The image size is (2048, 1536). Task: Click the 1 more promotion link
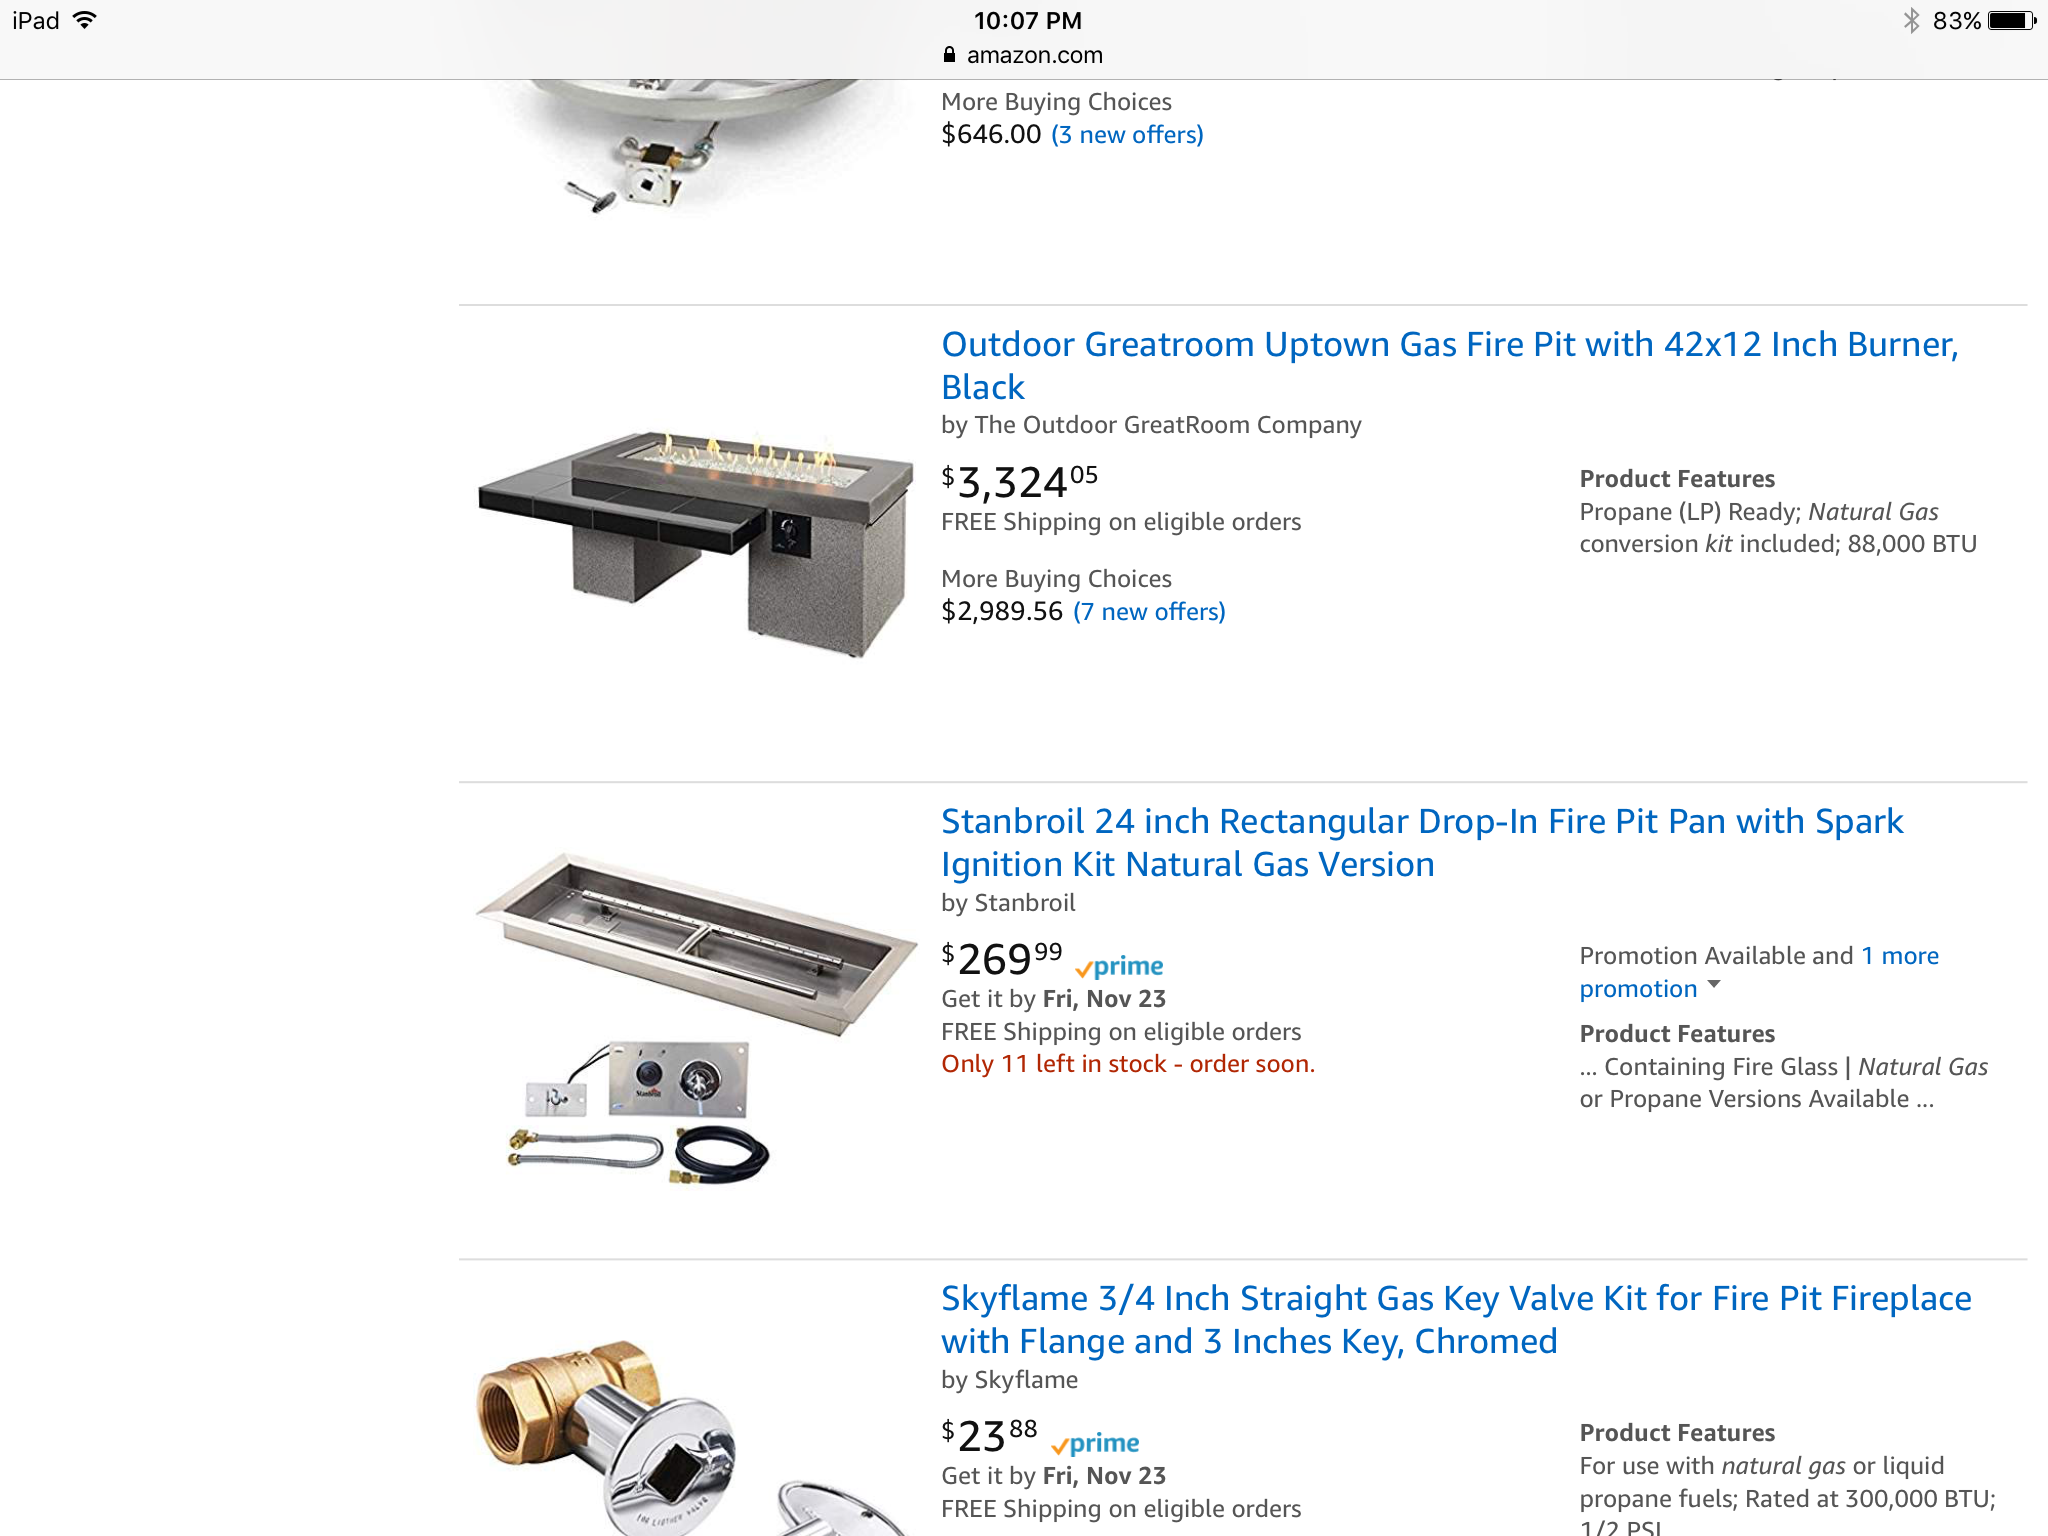coord(1759,972)
